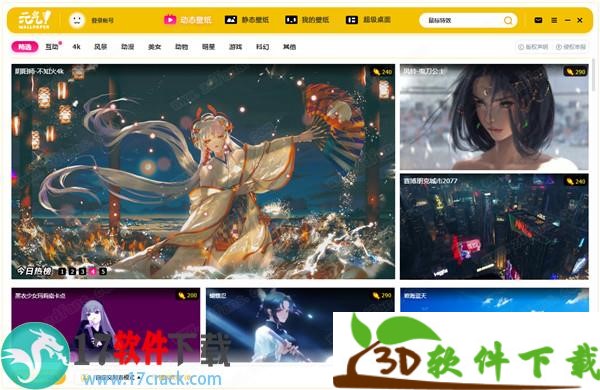Select the 美女 category
Screen dimensions: 600x390
(x=155, y=47)
